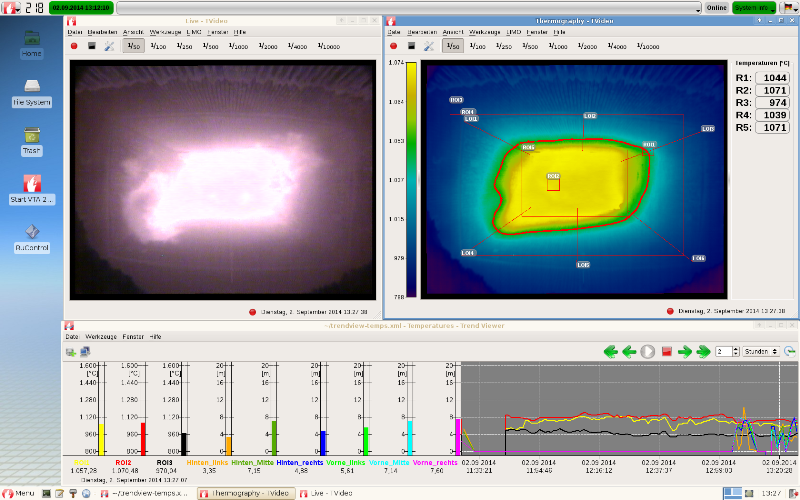Click the temperature color scale bar

pyautogui.click(x=411, y=180)
